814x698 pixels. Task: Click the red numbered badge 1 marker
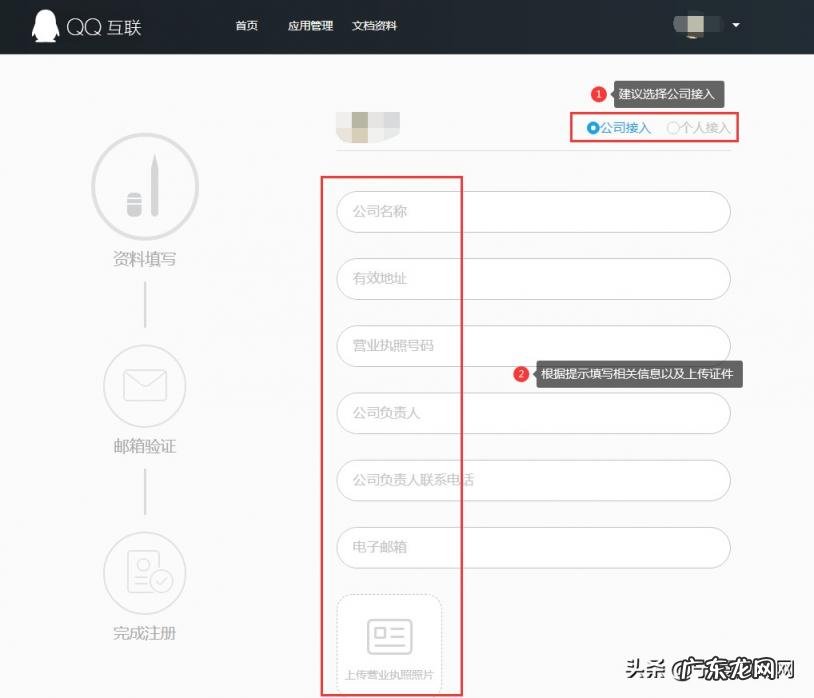598,93
